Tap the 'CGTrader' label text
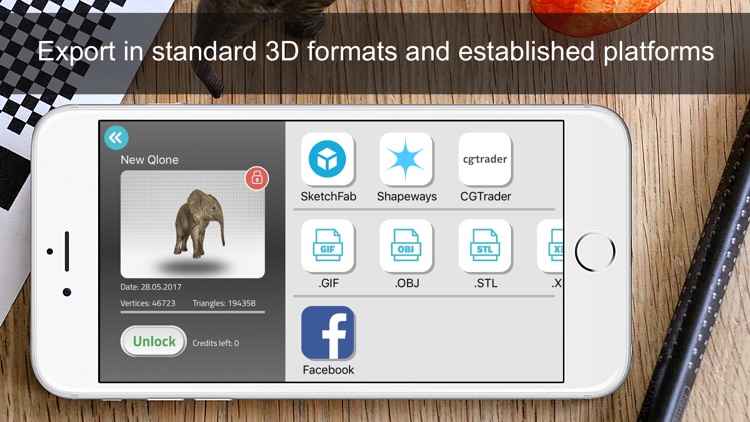 coord(485,197)
